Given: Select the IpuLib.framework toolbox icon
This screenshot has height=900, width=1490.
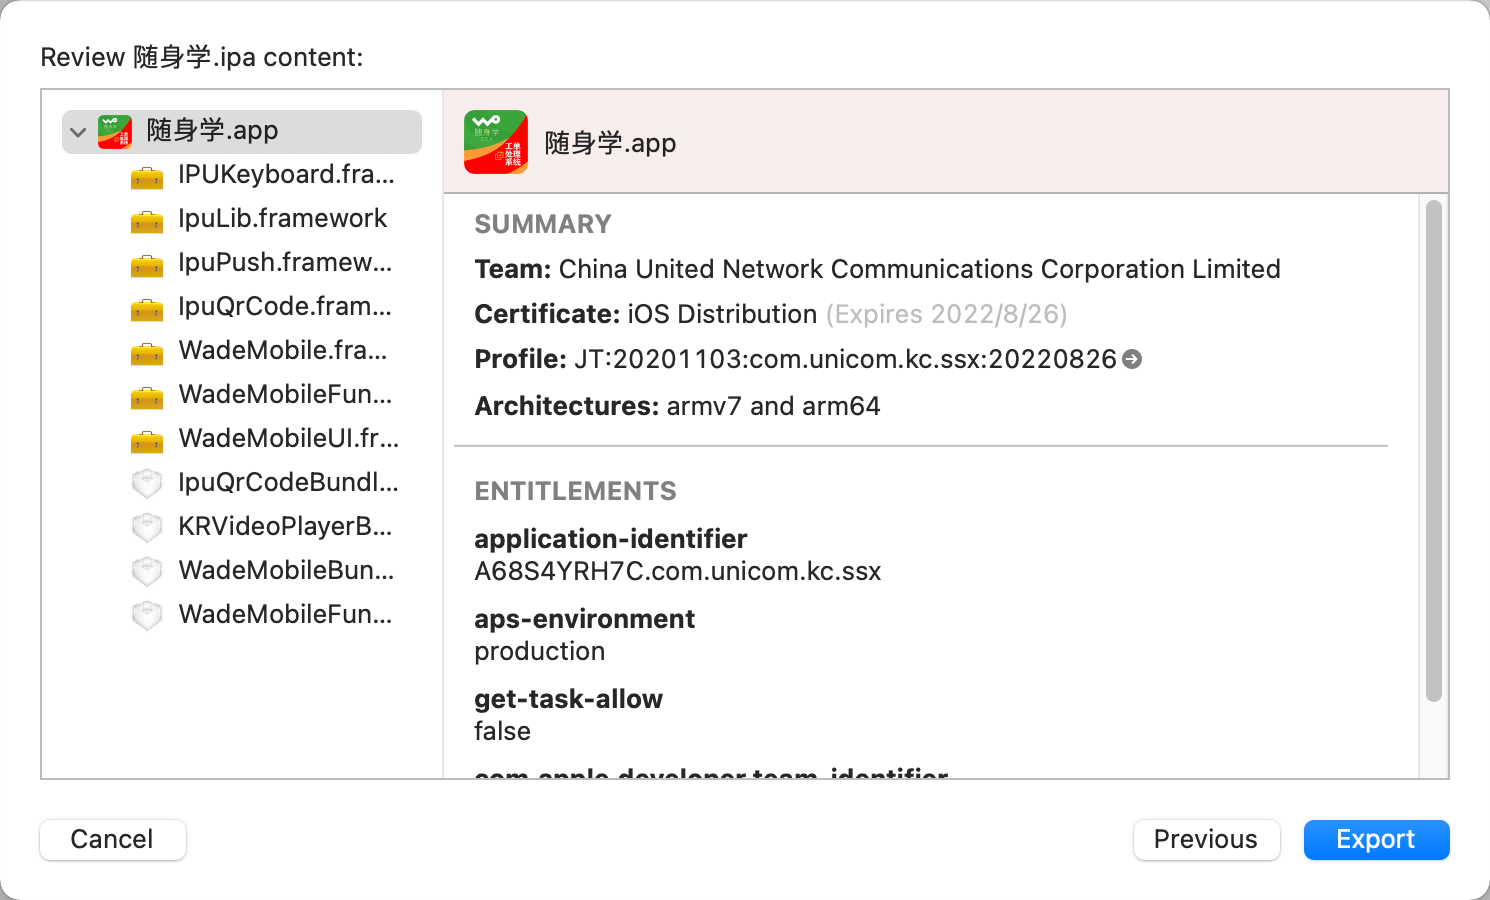Looking at the screenshot, I should click(147, 221).
